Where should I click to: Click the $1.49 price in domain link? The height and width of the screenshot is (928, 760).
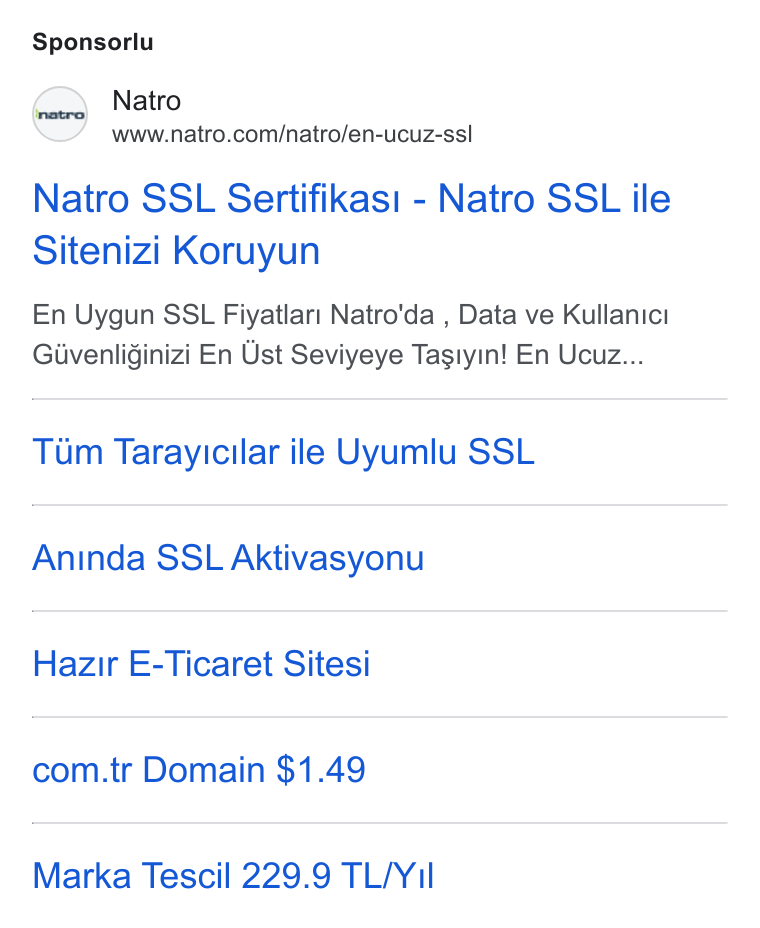[321, 769]
